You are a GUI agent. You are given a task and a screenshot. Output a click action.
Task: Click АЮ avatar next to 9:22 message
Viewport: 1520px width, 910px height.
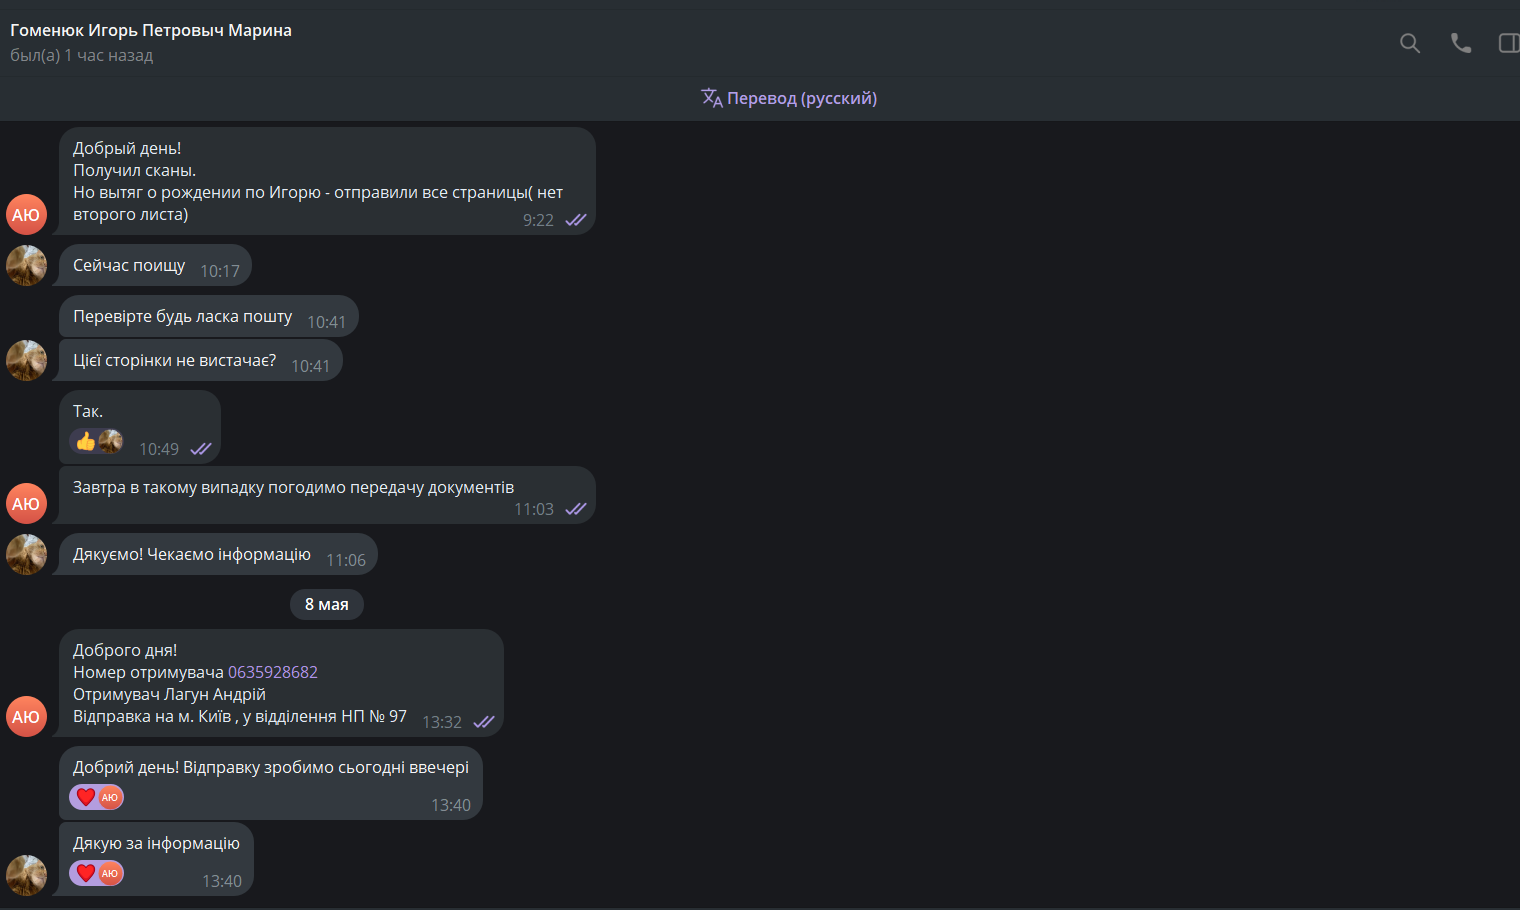pos(27,215)
